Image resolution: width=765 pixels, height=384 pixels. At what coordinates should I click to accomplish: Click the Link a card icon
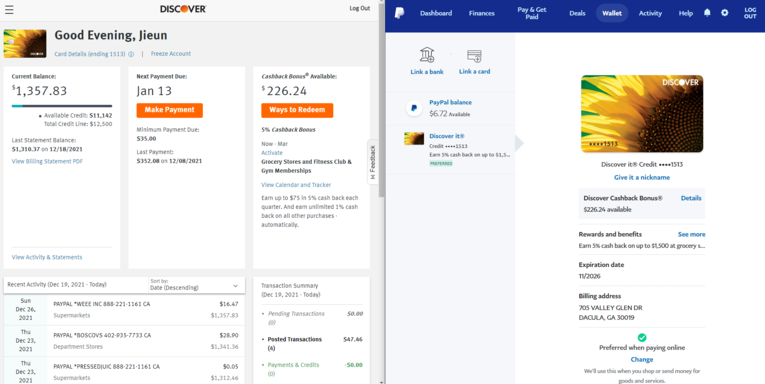point(474,56)
